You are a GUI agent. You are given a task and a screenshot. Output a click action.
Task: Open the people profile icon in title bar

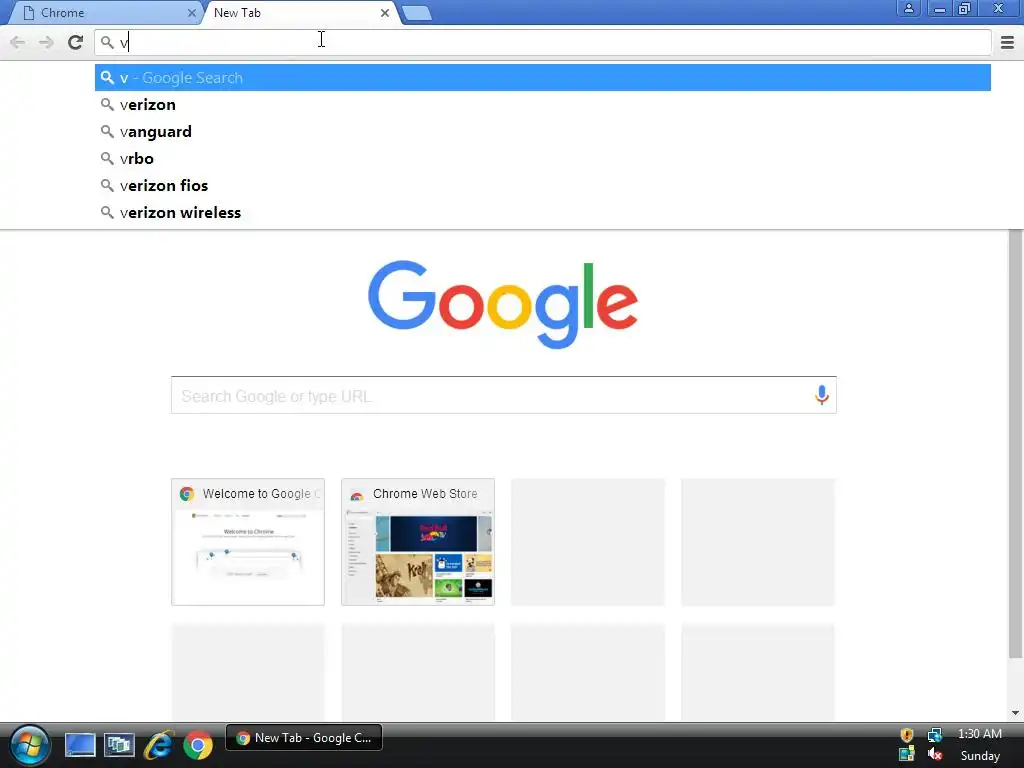(908, 8)
